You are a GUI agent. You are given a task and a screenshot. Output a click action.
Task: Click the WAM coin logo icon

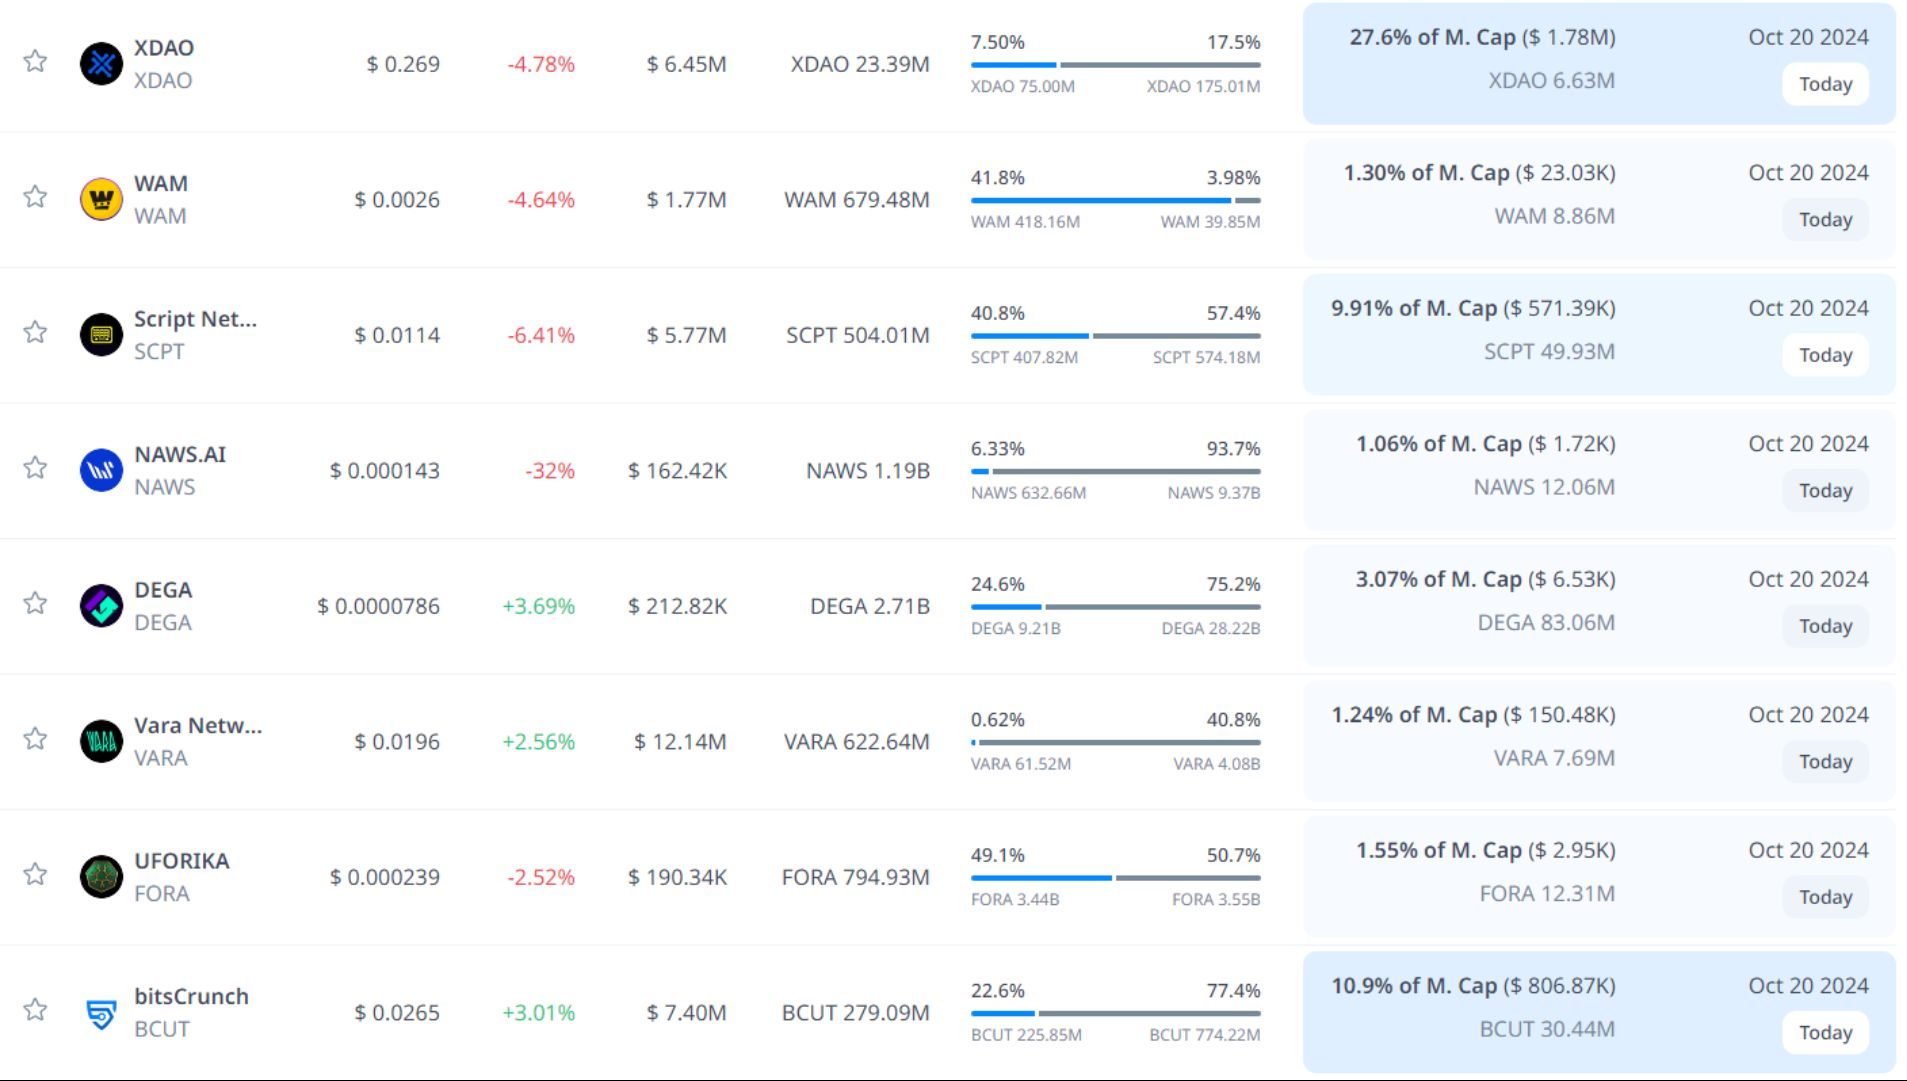click(x=101, y=200)
